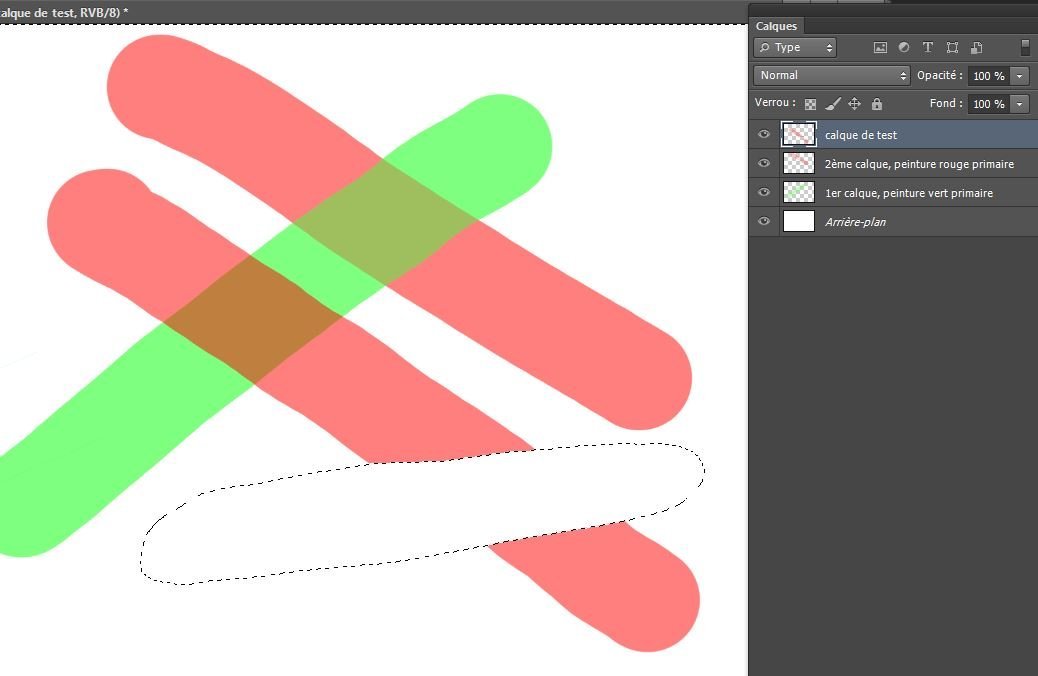The width and height of the screenshot is (1038, 676).
Task: Lock layer position with move icon
Action: 854,104
